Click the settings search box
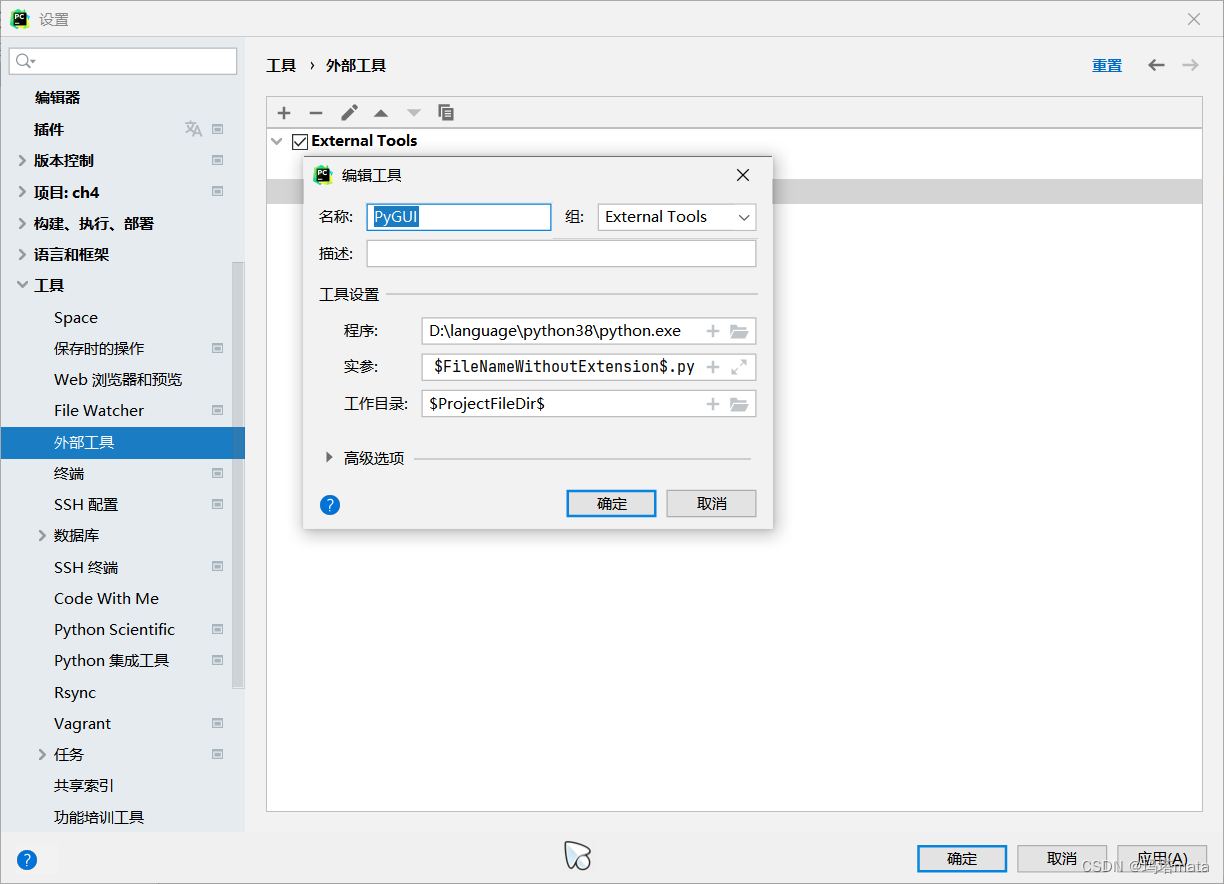The height and width of the screenshot is (884, 1224). [x=123, y=61]
